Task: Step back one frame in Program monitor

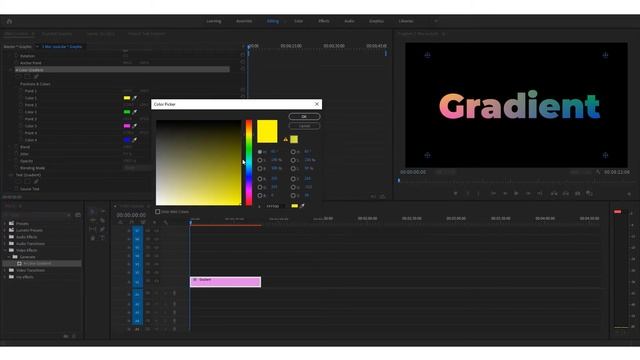Action: pyautogui.click(x=505, y=193)
